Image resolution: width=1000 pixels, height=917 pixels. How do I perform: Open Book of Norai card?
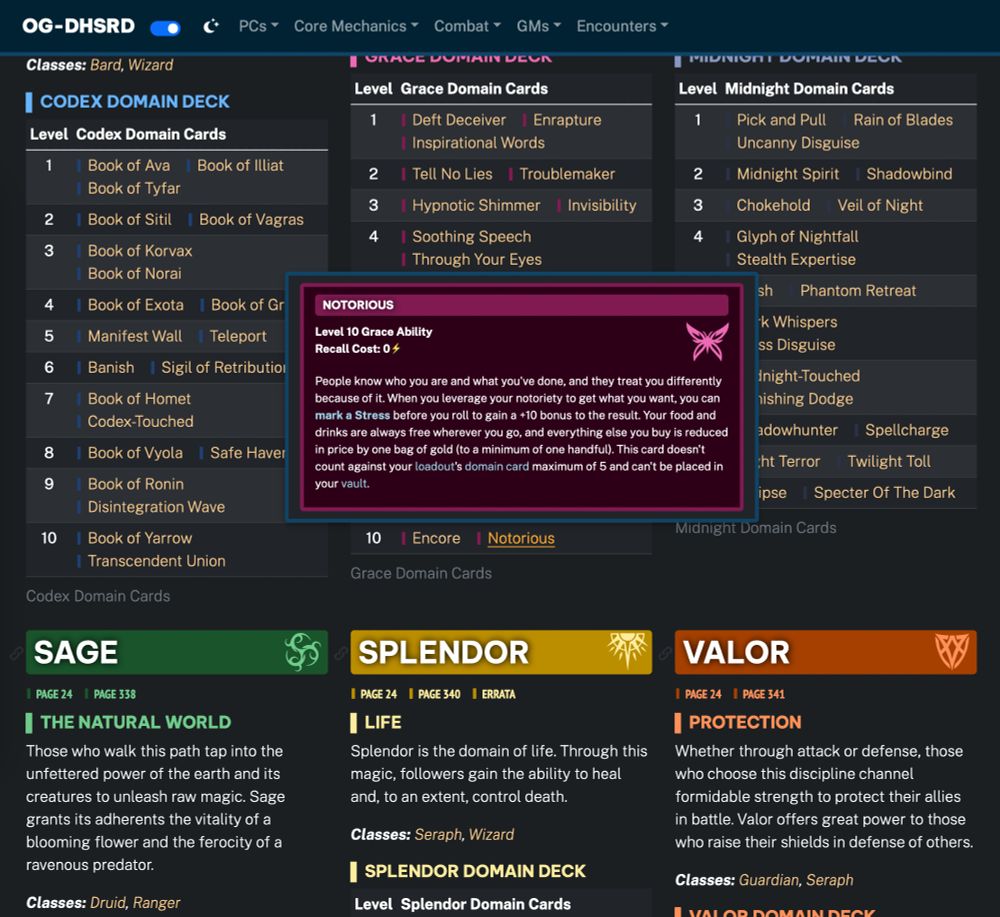tap(135, 274)
